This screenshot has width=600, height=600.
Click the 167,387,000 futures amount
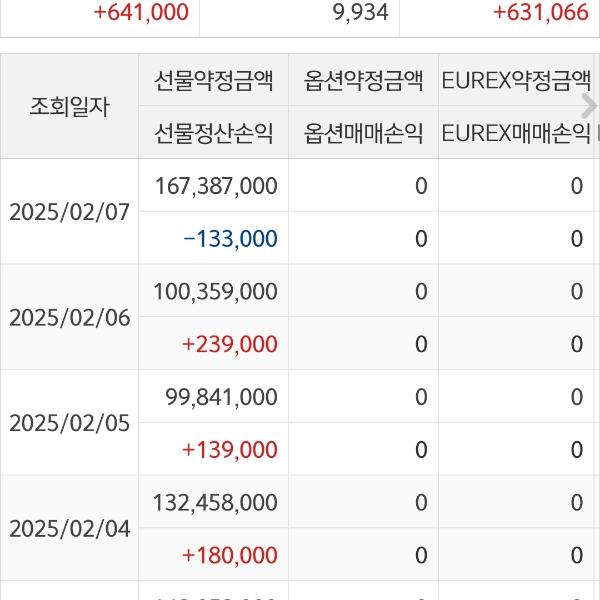pos(217,185)
